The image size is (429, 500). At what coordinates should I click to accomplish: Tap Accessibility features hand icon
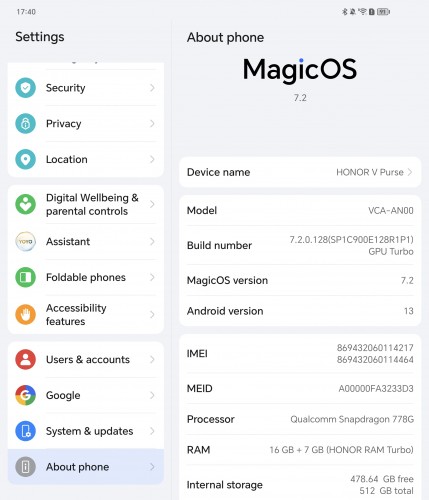point(25,314)
